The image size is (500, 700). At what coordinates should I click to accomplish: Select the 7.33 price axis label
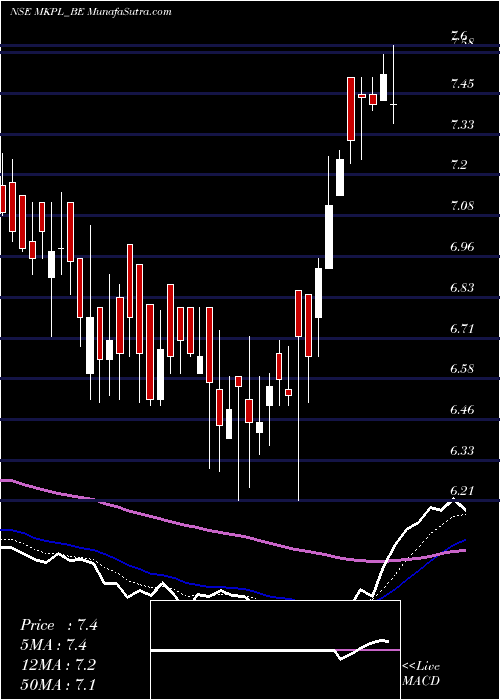pyautogui.click(x=462, y=125)
